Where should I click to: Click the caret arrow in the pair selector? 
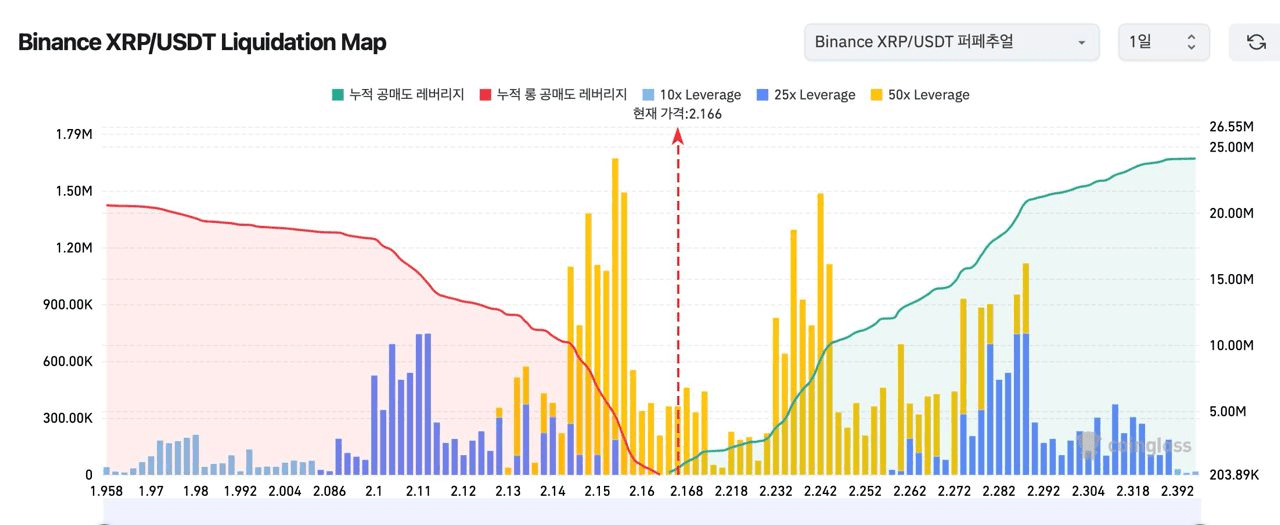pyautogui.click(x=1081, y=43)
